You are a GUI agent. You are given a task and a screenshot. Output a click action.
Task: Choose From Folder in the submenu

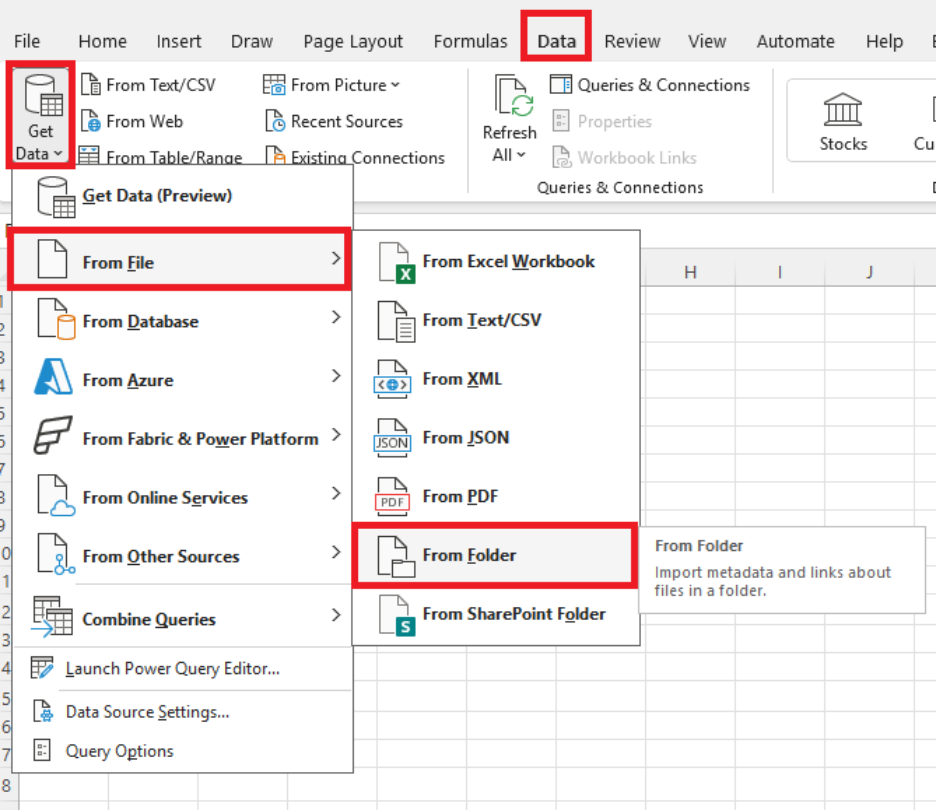coord(494,555)
